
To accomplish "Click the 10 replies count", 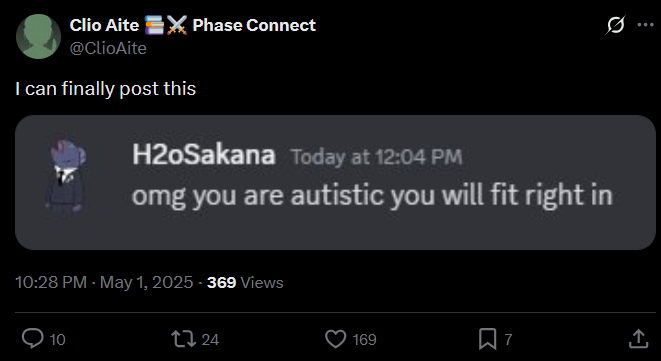I will pyautogui.click(x=57, y=340).
